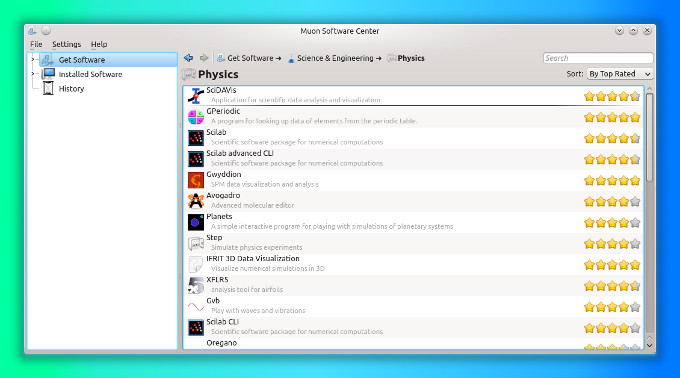The height and width of the screenshot is (378, 680).
Task: Click 'Play with waves and vibrations' description
Action: click(258, 311)
